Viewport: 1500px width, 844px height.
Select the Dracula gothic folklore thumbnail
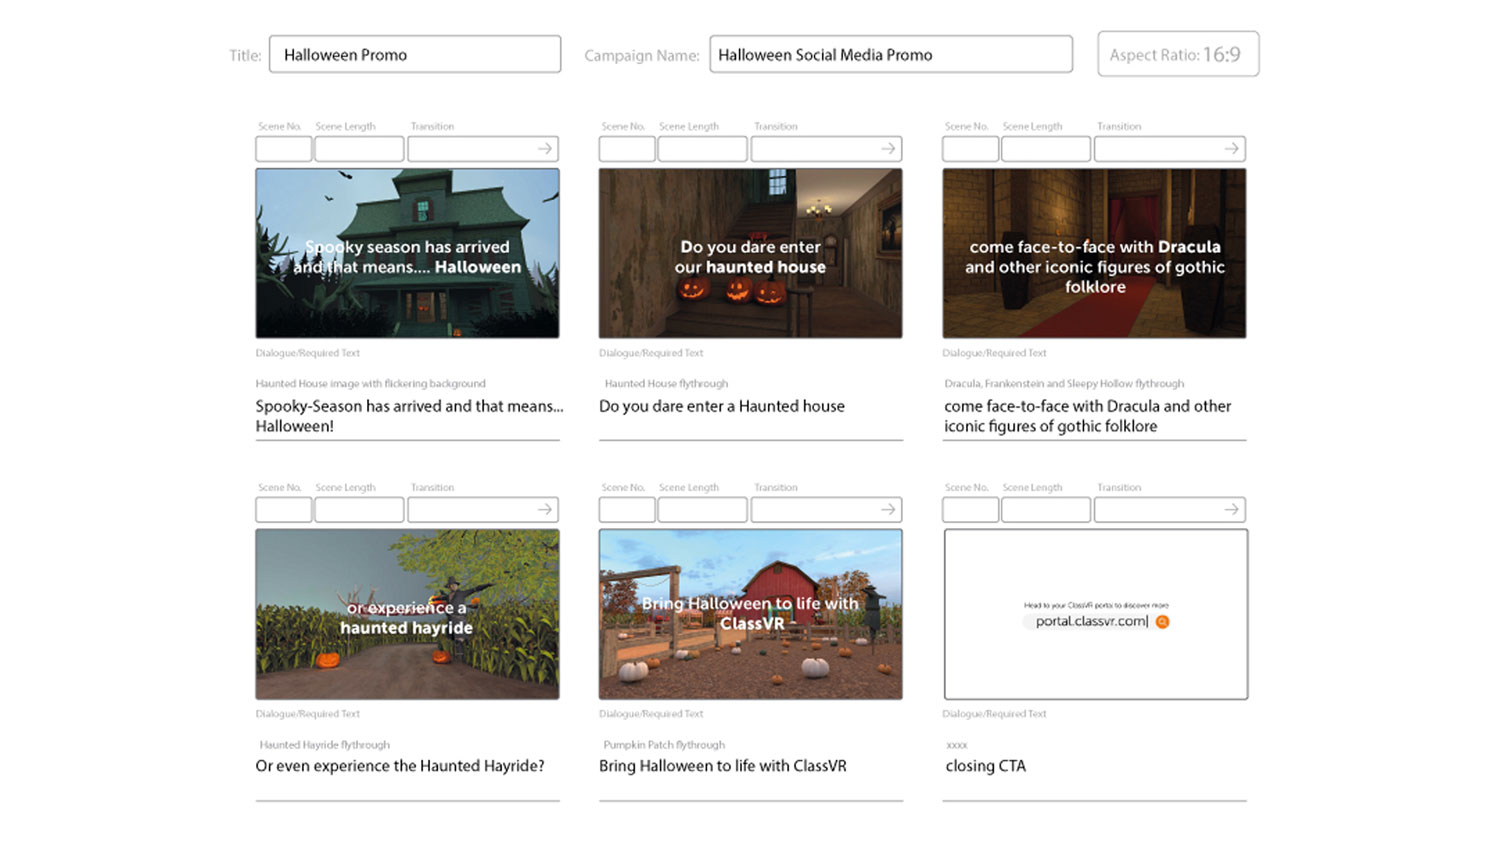[x=1094, y=253]
